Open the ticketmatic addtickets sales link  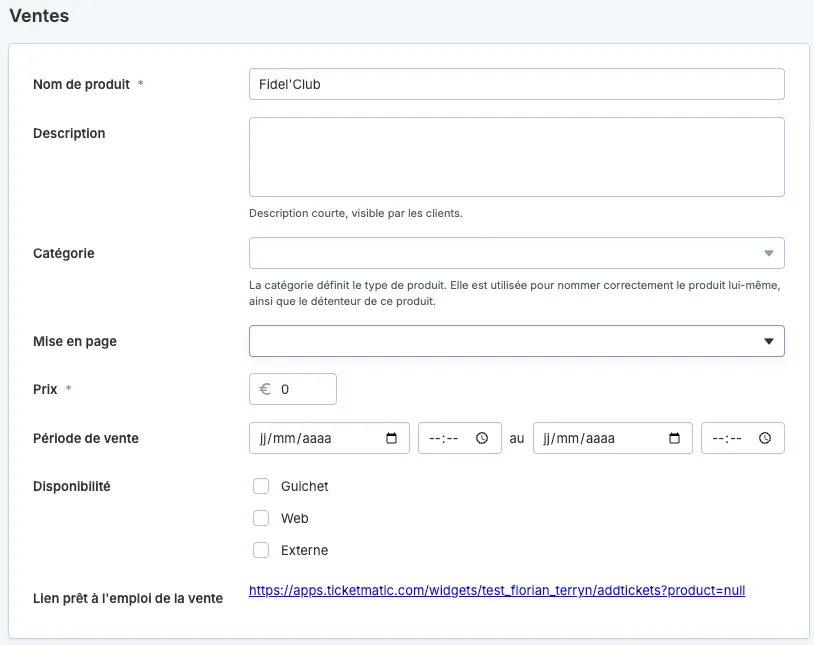[x=497, y=590]
